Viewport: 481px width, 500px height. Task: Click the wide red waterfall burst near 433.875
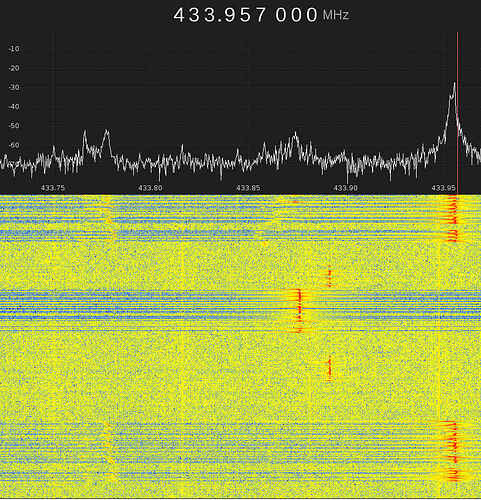click(x=299, y=311)
